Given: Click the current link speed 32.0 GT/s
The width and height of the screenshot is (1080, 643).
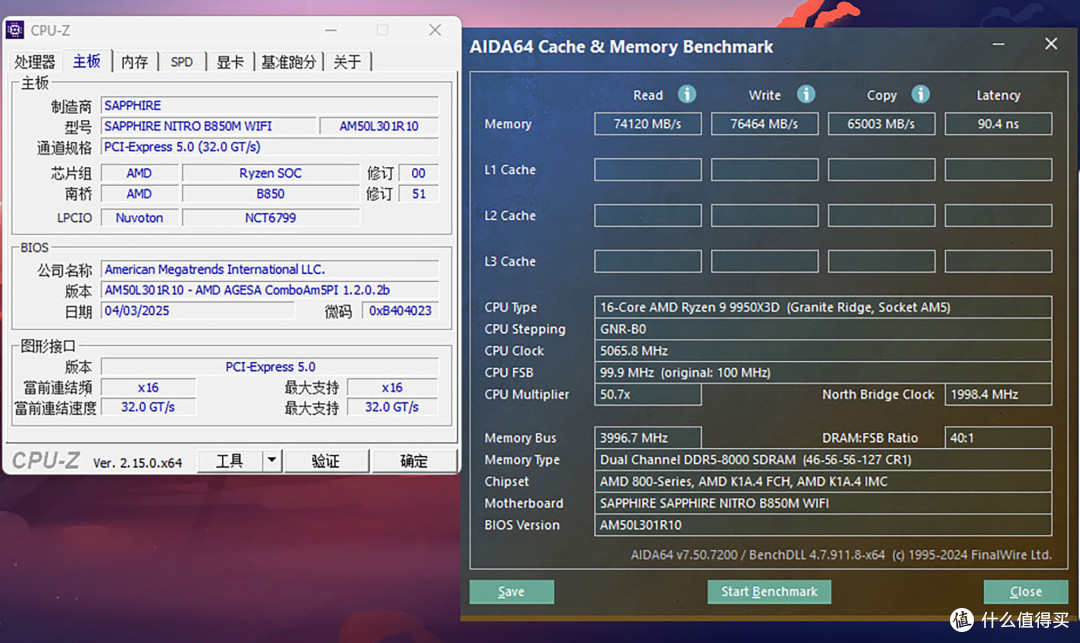Looking at the screenshot, I should click(148, 407).
